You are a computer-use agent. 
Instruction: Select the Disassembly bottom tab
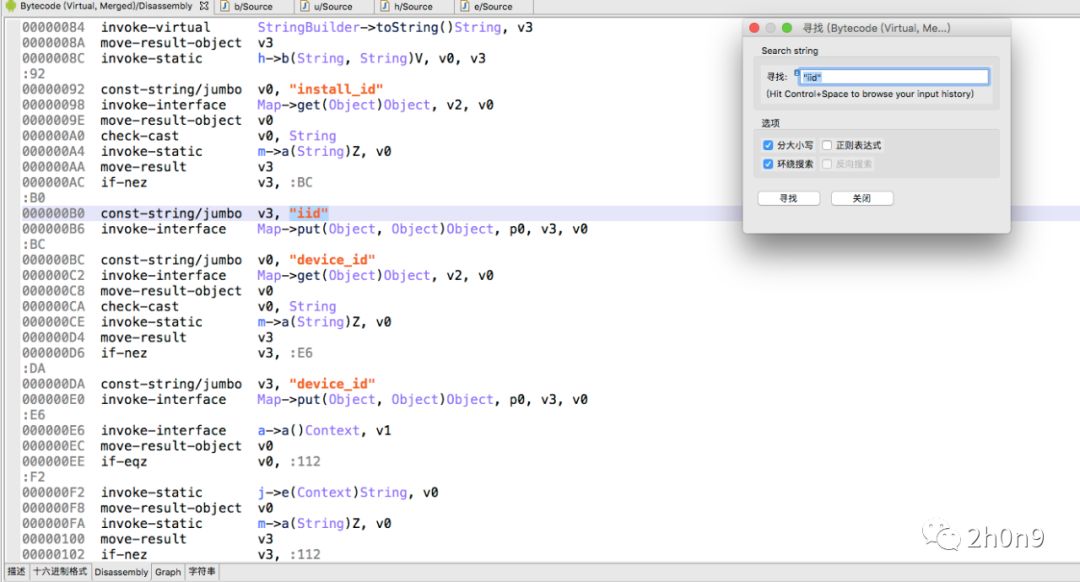click(121, 572)
